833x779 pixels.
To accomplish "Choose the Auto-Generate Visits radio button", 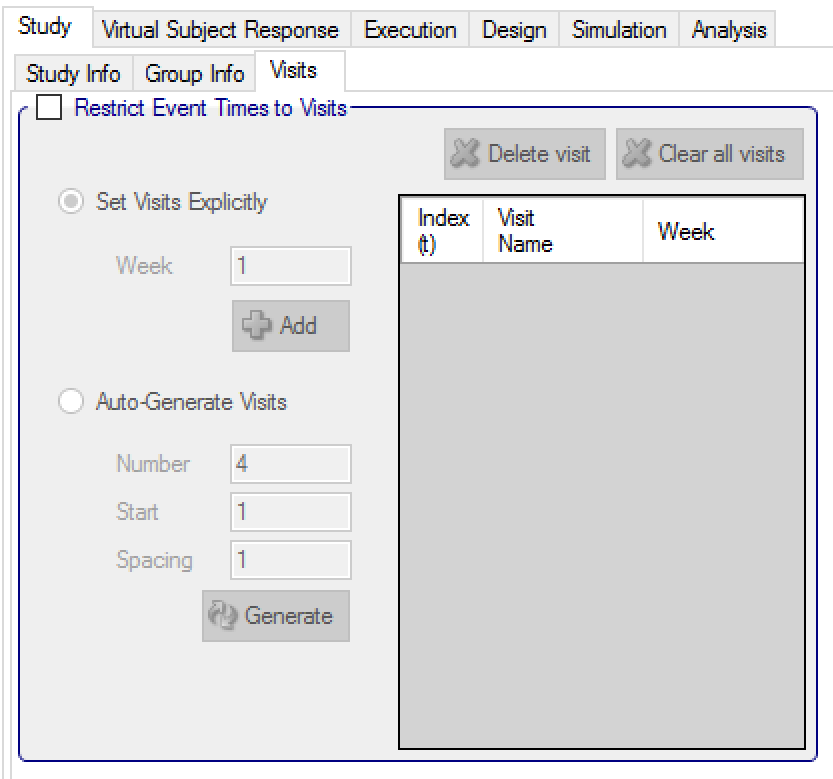I will [x=71, y=402].
